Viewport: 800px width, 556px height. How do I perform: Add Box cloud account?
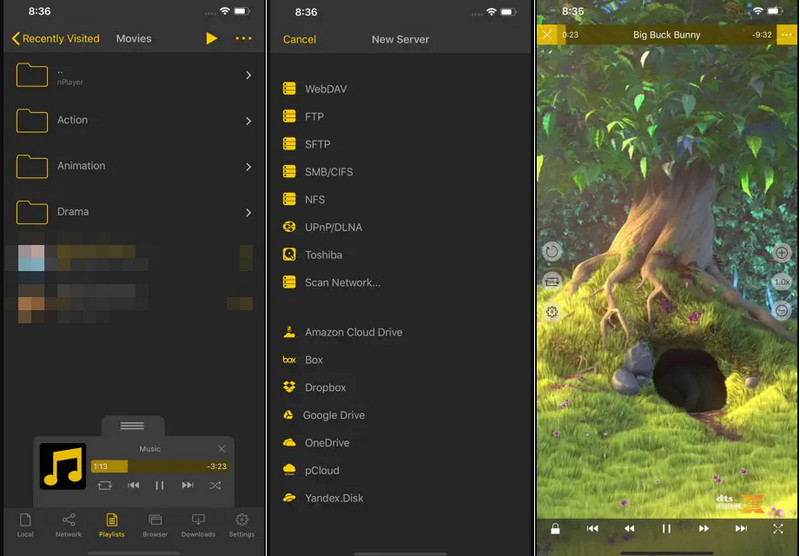pyautogui.click(x=401, y=360)
